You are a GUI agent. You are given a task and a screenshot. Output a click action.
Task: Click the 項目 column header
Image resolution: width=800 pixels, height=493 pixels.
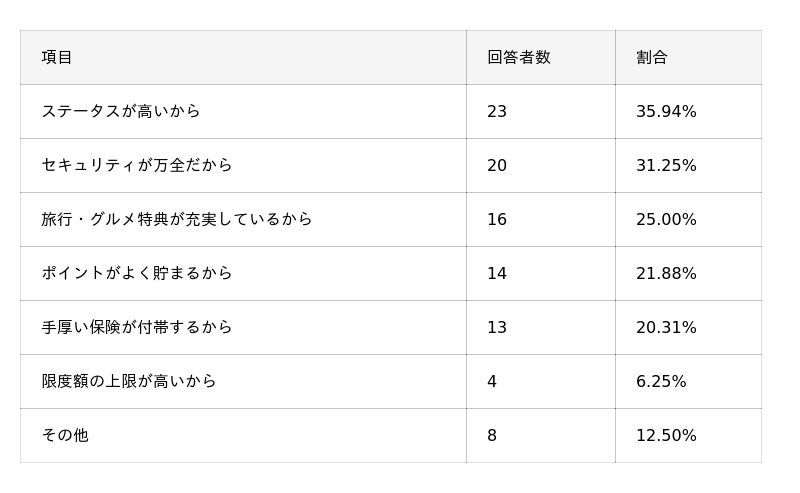(57, 57)
